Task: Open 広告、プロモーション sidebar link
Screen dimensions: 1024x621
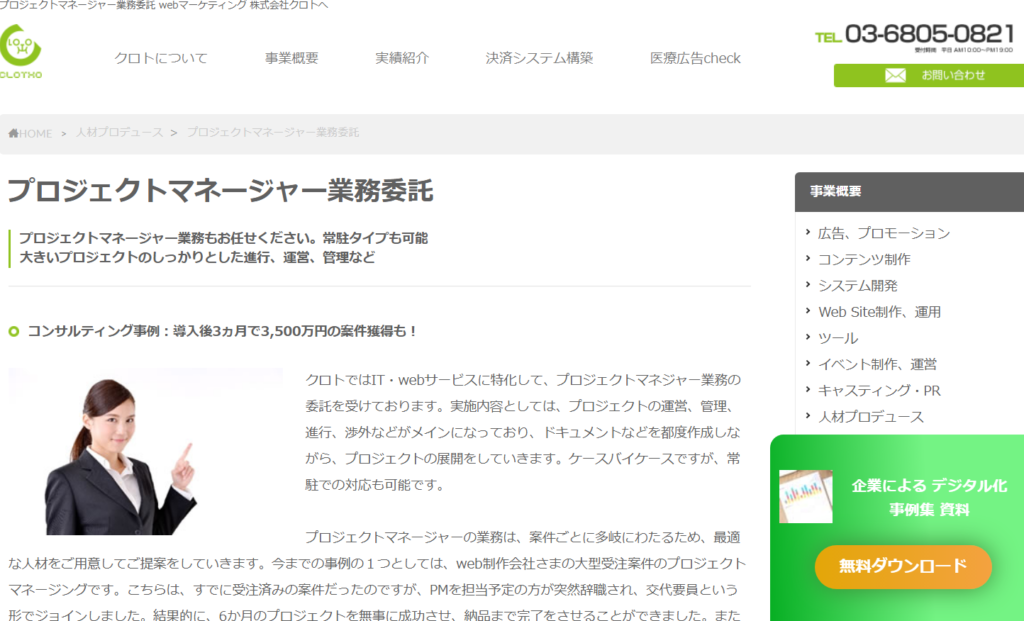Action: pos(883,233)
